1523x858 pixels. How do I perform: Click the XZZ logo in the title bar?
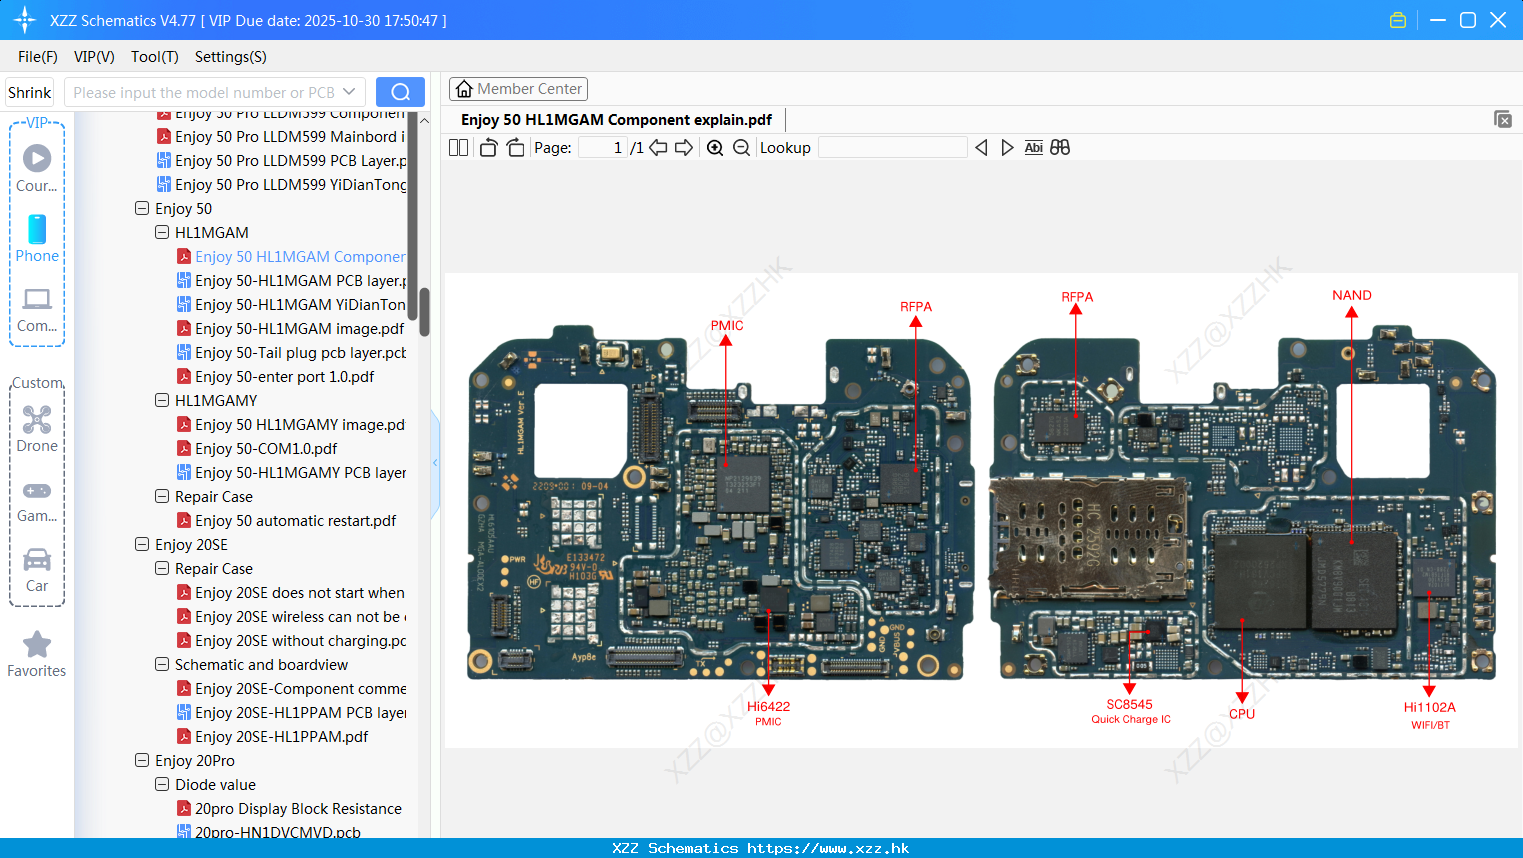pyautogui.click(x=25, y=20)
